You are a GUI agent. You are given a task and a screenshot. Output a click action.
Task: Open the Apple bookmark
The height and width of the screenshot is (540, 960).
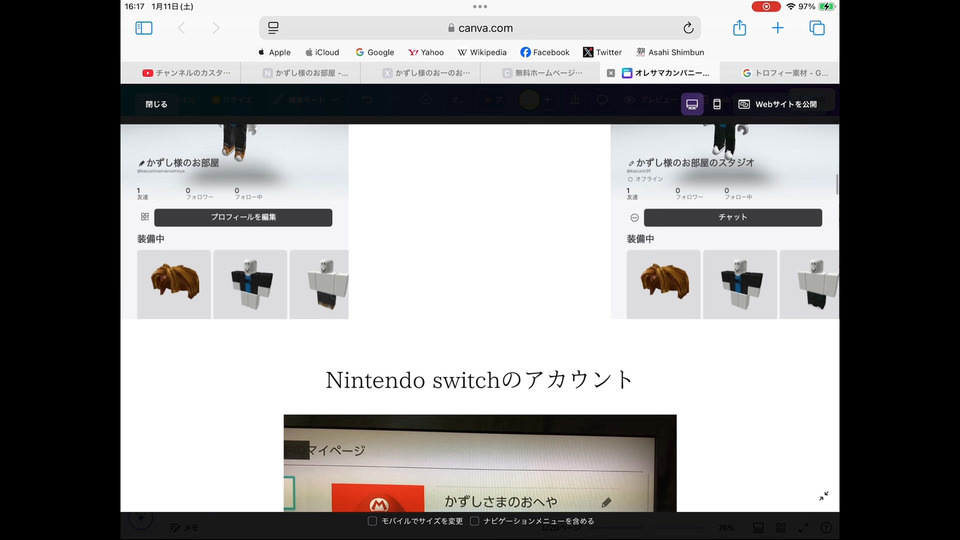coord(274,53)
